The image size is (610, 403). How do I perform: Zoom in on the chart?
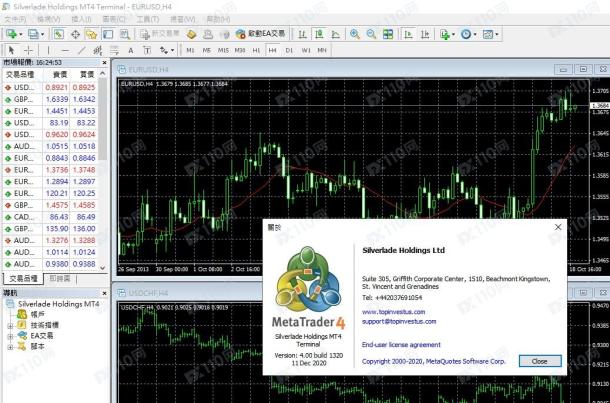tap(354, 34)
